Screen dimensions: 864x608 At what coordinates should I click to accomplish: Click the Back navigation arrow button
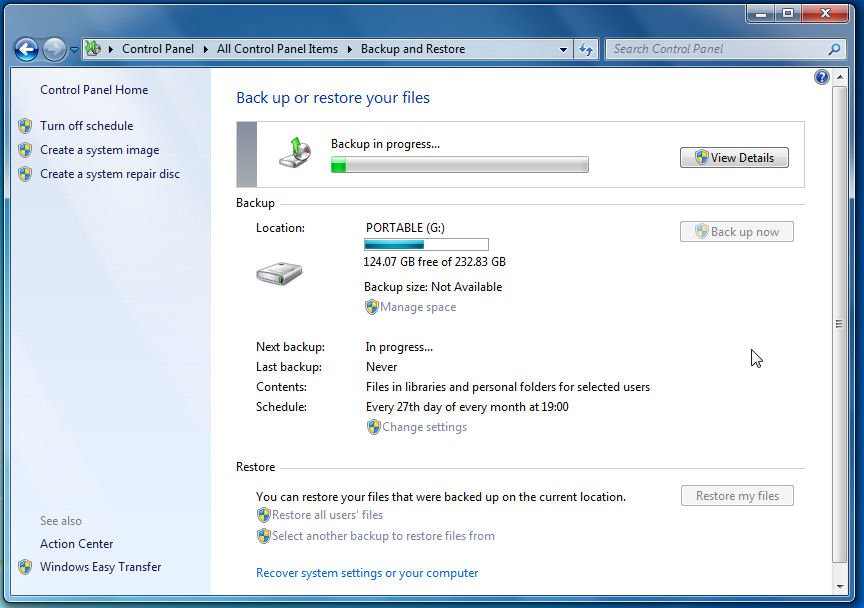click(x=26, y=49)
